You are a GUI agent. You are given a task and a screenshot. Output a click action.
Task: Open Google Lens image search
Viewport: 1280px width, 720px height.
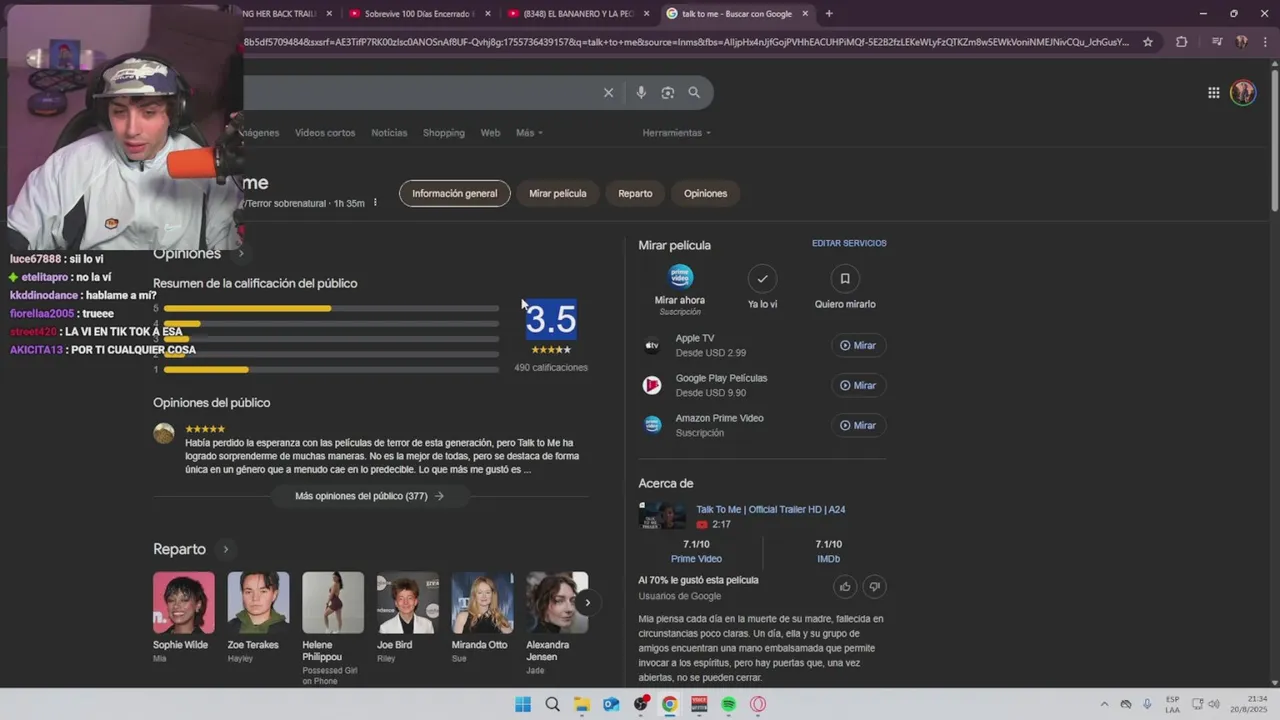667,93
